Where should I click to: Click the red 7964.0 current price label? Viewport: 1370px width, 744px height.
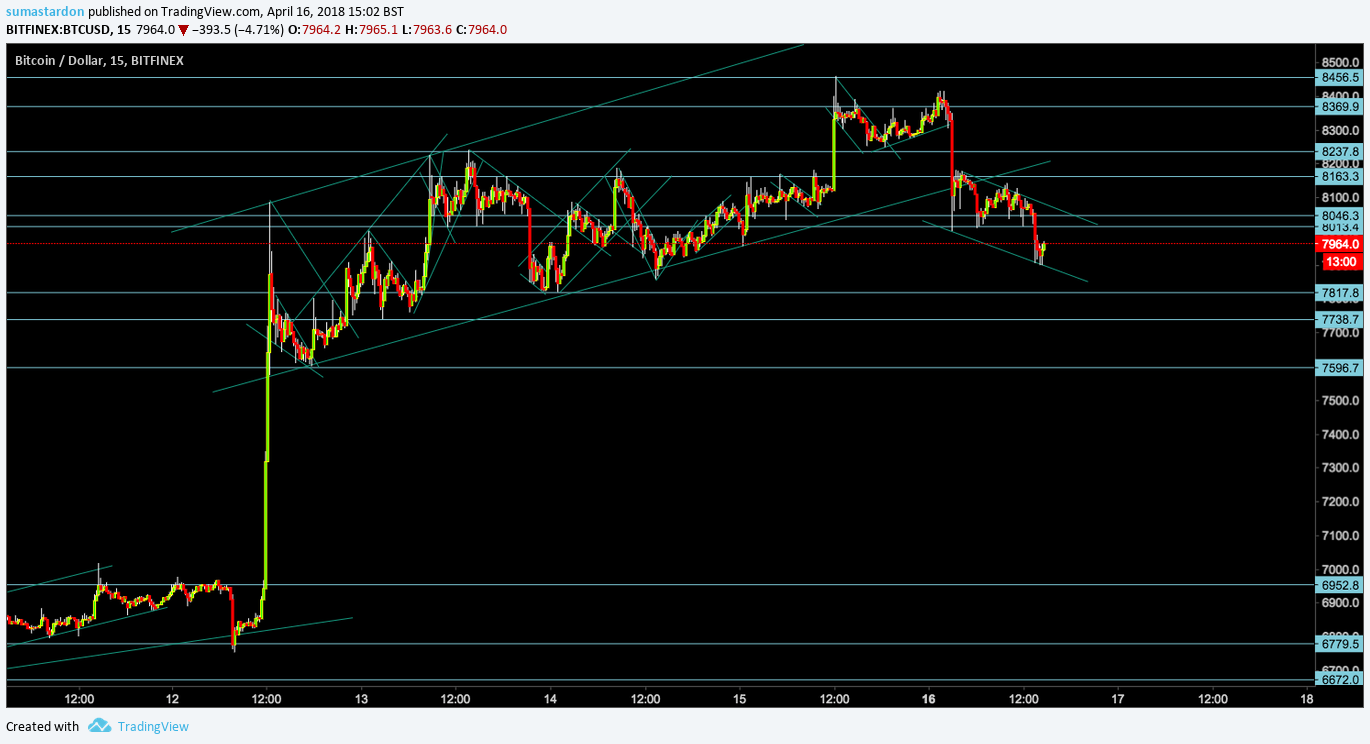(x=1340, y=244)
